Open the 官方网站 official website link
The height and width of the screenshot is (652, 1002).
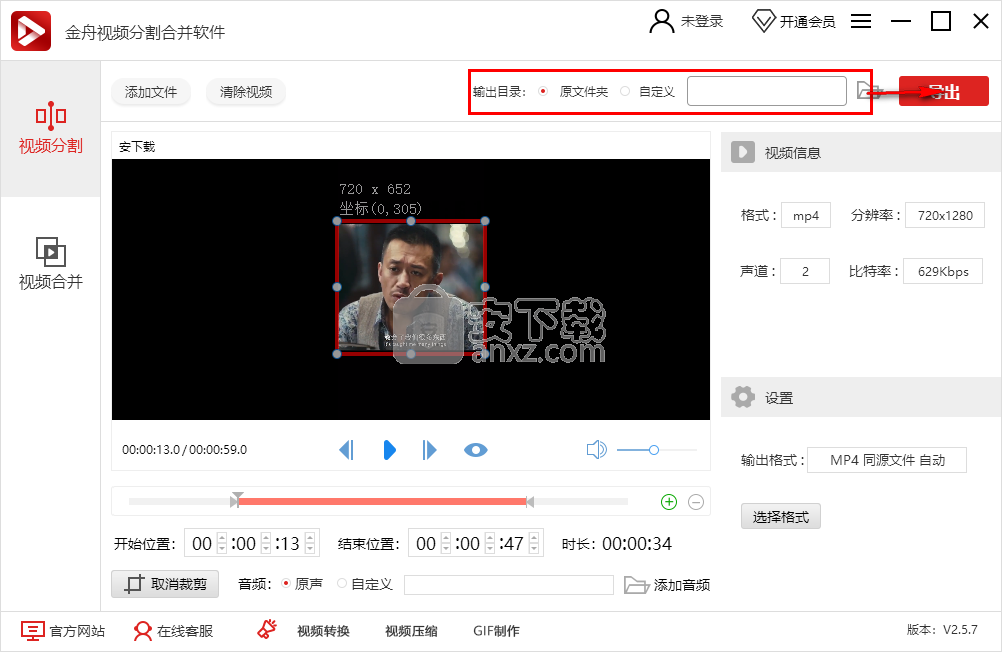(x=63, y=631)
